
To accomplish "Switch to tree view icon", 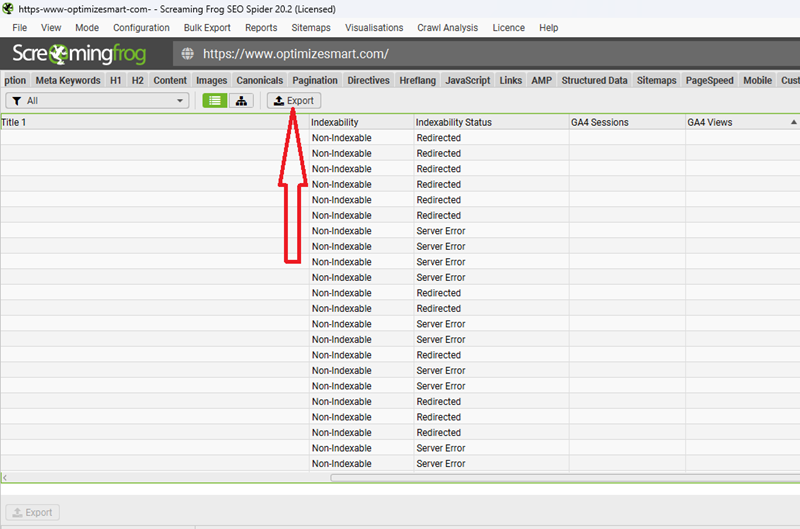I will point(241,100).
